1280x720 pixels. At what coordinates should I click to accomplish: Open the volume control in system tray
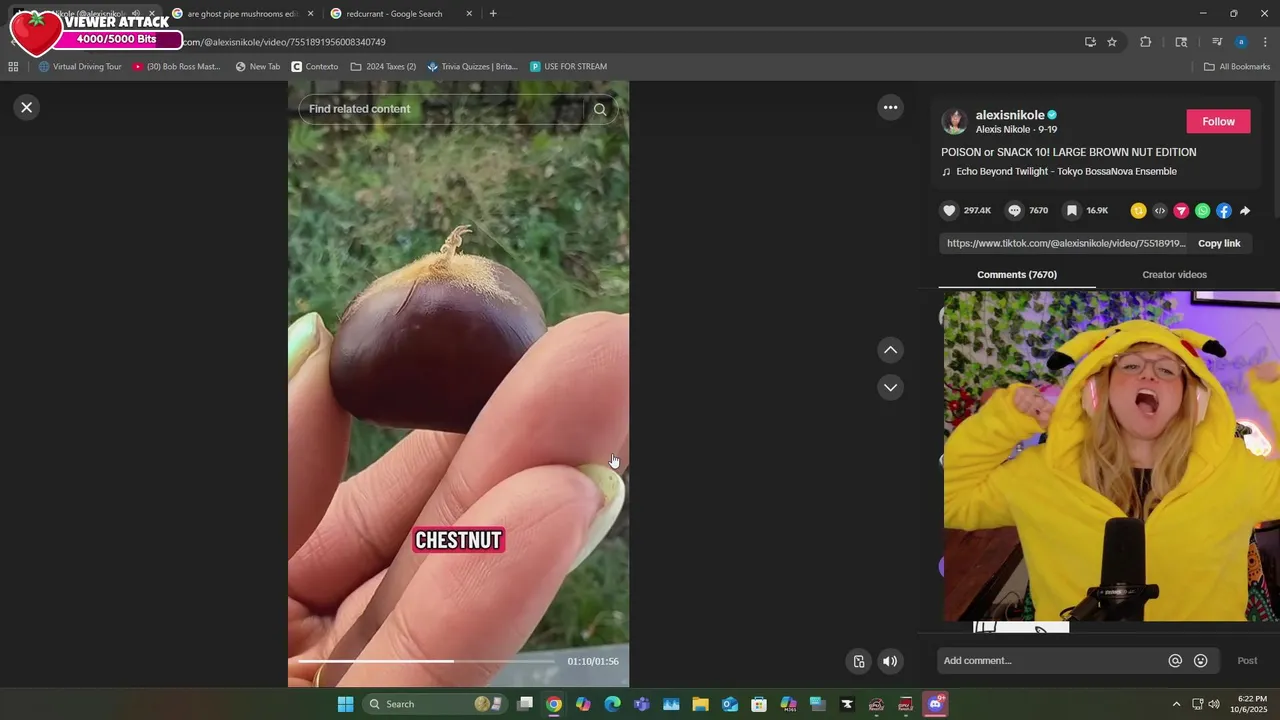click(x=1214, y=704)
